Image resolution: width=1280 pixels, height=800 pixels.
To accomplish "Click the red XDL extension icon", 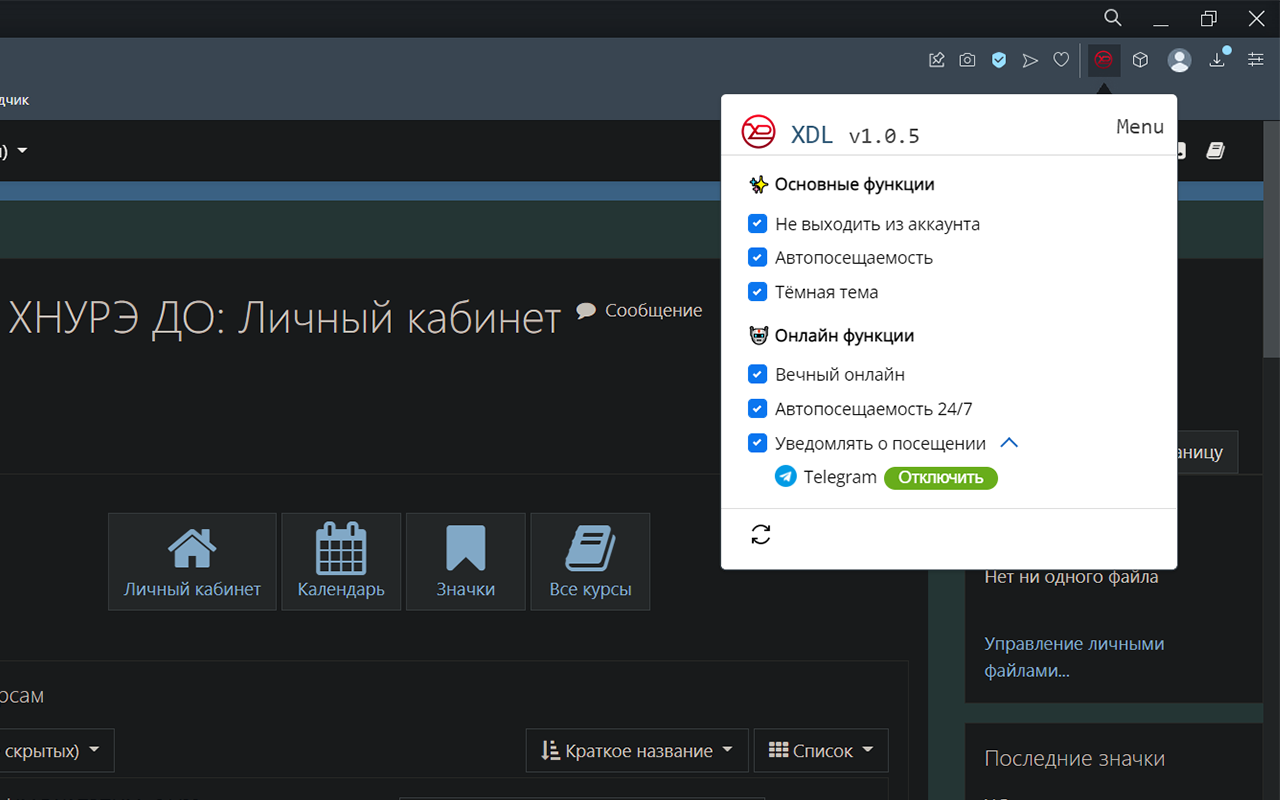I will (1104, 60).
